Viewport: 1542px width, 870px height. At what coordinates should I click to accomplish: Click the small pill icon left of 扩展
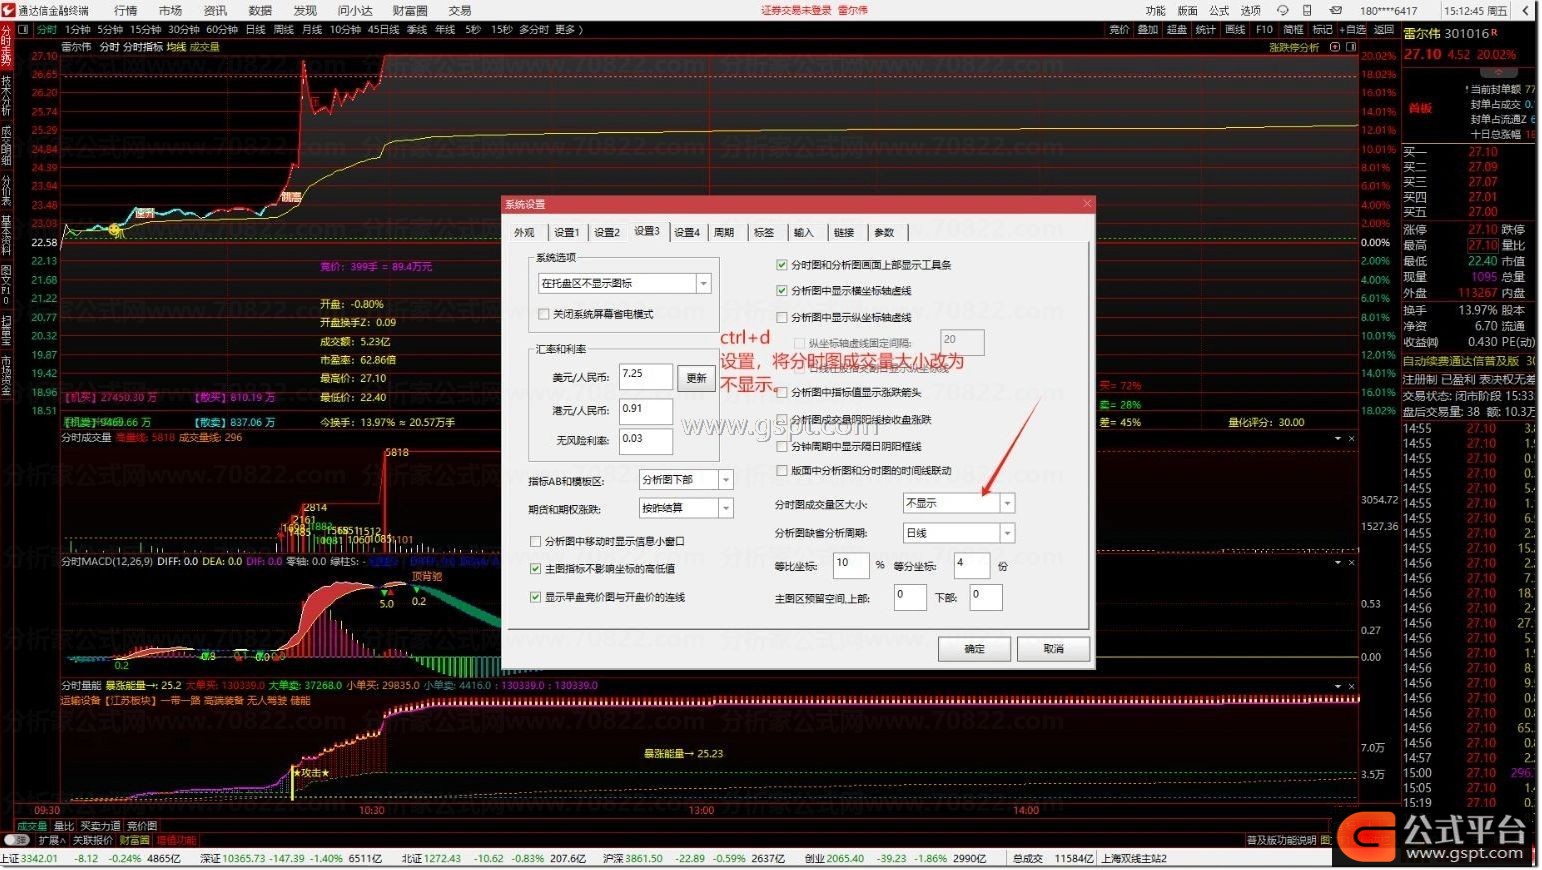(16, 840)
